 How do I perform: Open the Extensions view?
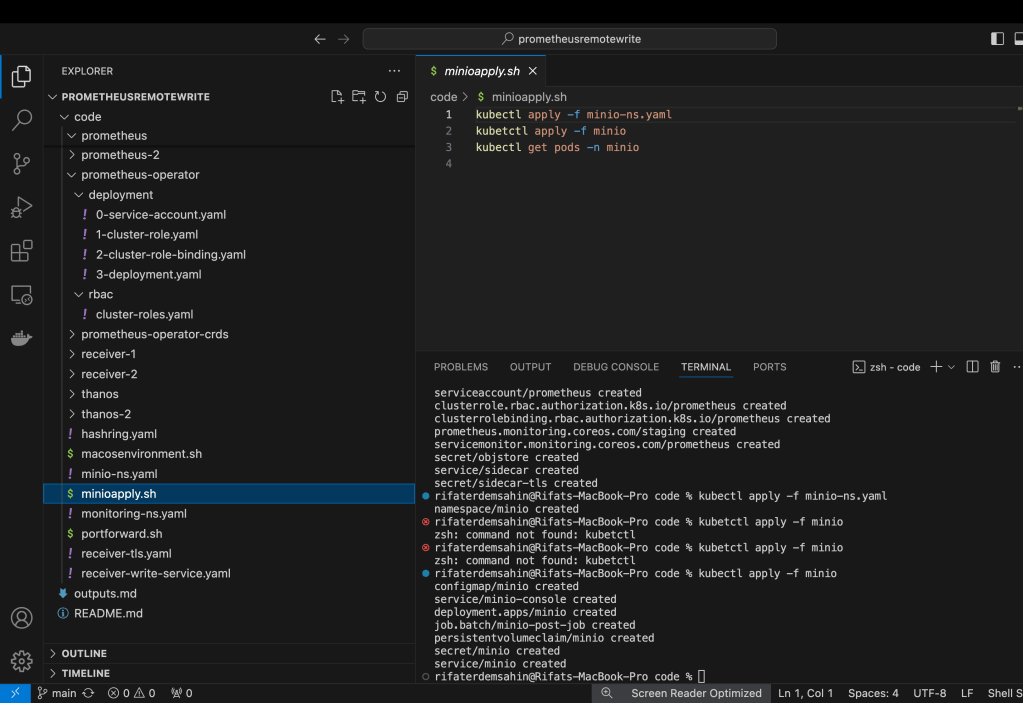click(x=22, y=251)
